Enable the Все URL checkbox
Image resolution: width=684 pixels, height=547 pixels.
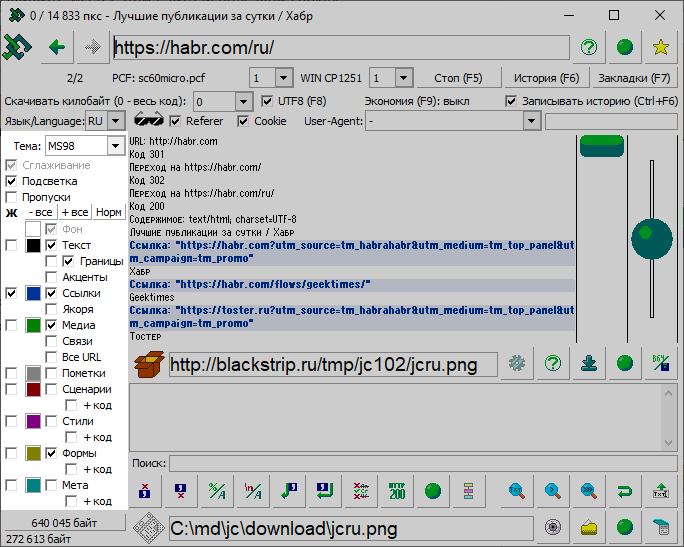pyautogui.click(x=51, y=357)
